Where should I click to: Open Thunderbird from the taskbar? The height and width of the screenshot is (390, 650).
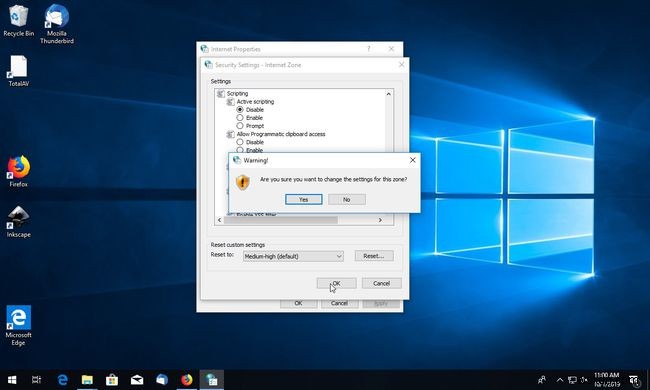[162, 380]
